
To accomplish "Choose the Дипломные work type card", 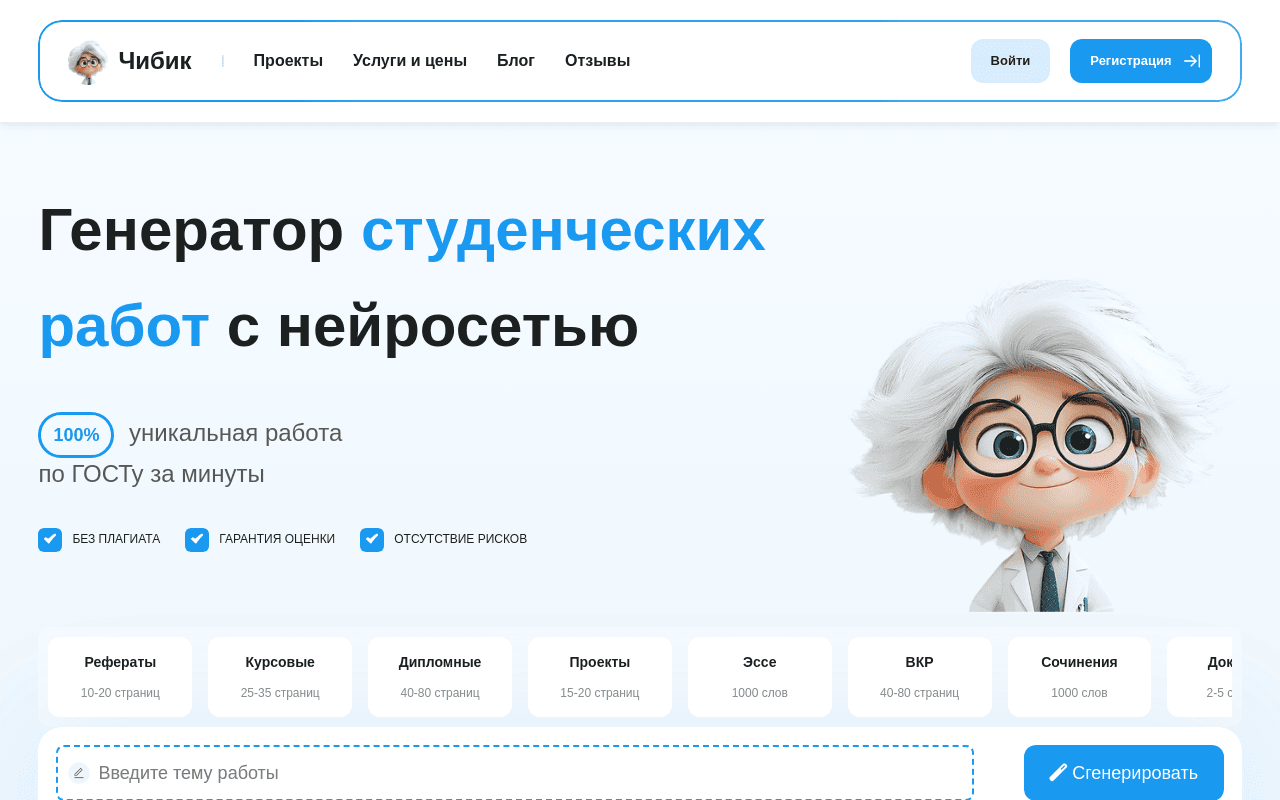I will pos(440,677).
